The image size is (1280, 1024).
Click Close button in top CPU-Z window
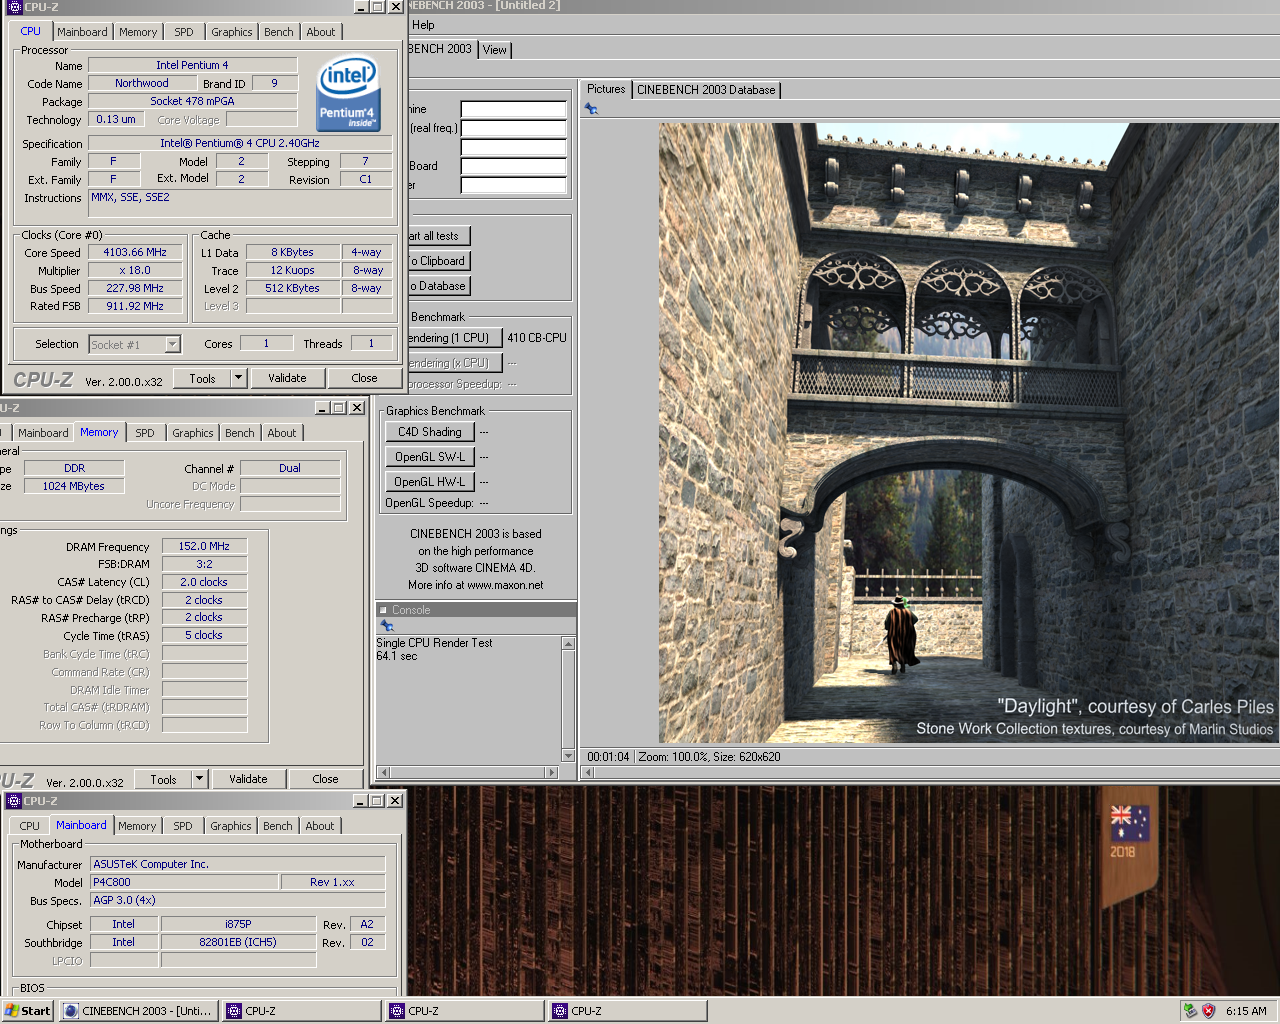click(x=364, y=378)
